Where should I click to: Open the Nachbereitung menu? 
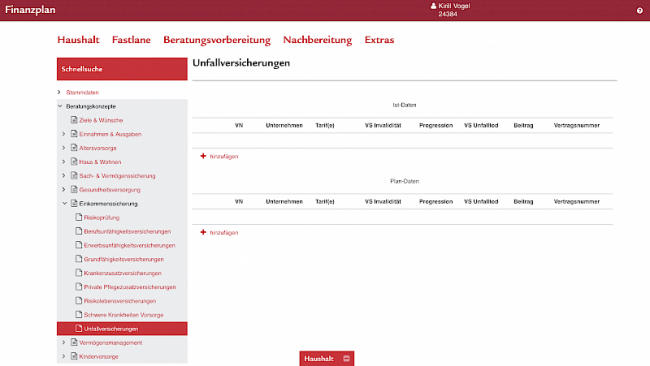(318, 40)
